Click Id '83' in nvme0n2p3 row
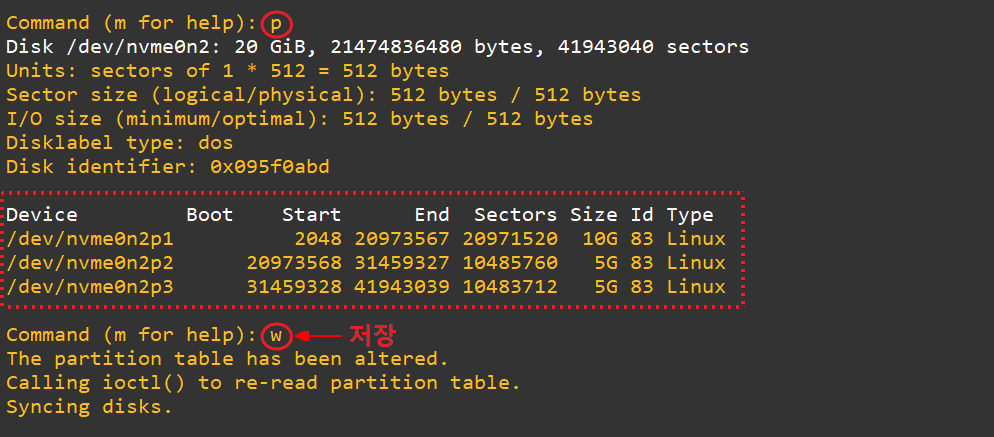The height and width of the screenshot is (437, 994). click(642, 287)
